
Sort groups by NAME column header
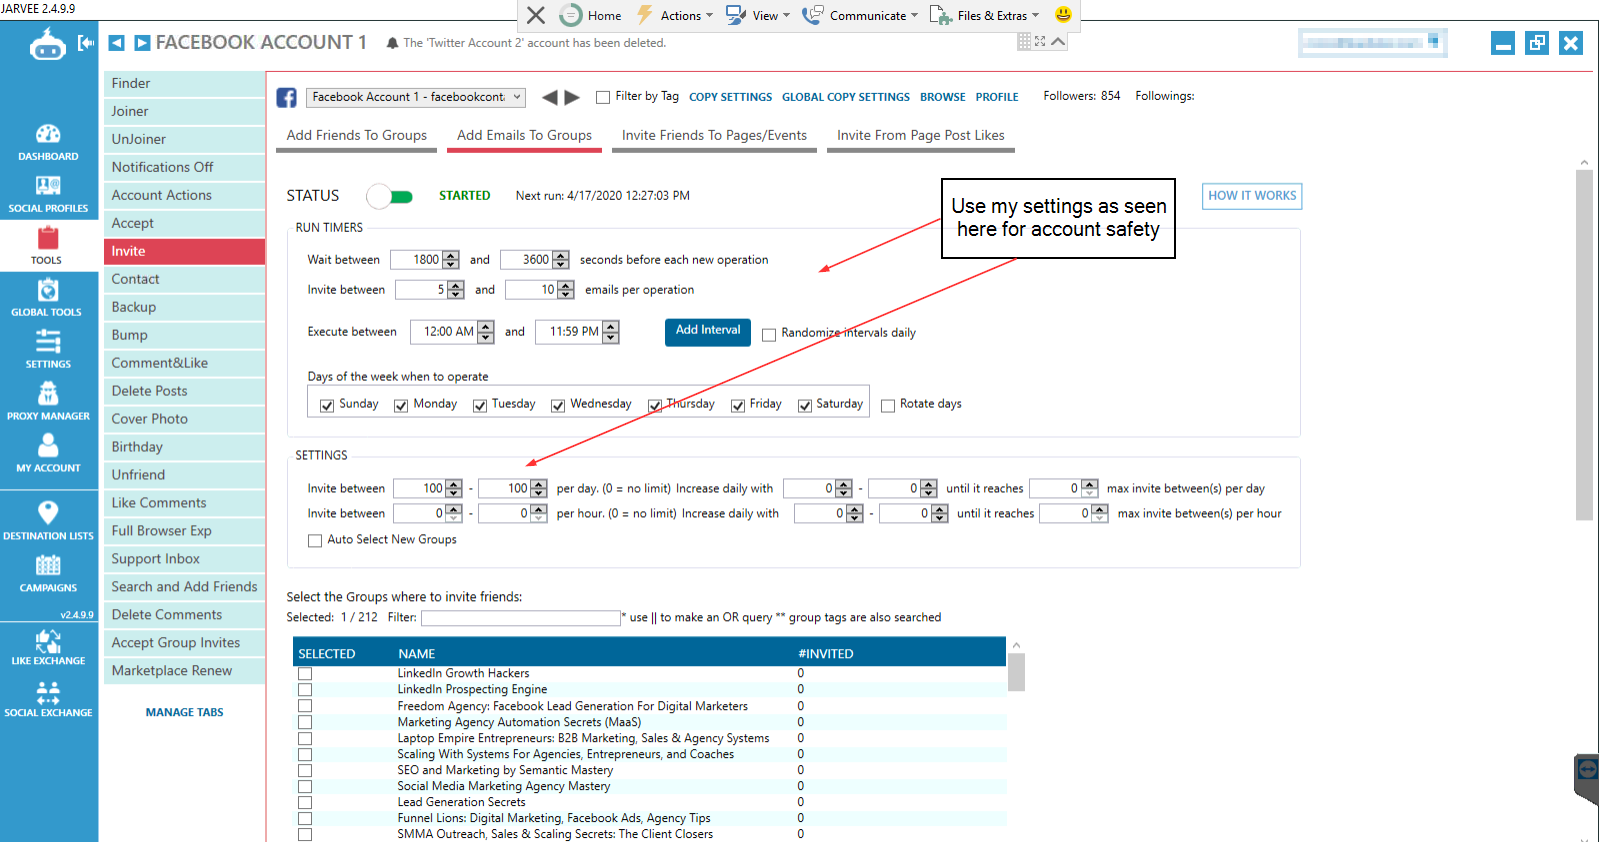click(417, 654)
